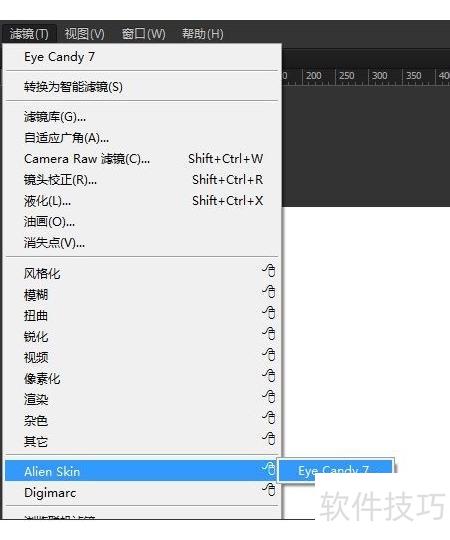This screenshot has width=450, height=540.
Task: Open the 视图(V) menu
Action: point(84,34)
